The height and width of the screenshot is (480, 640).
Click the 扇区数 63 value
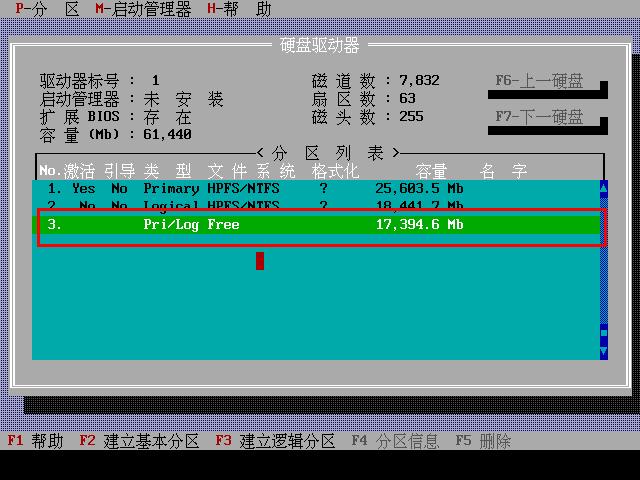[407, 98]
